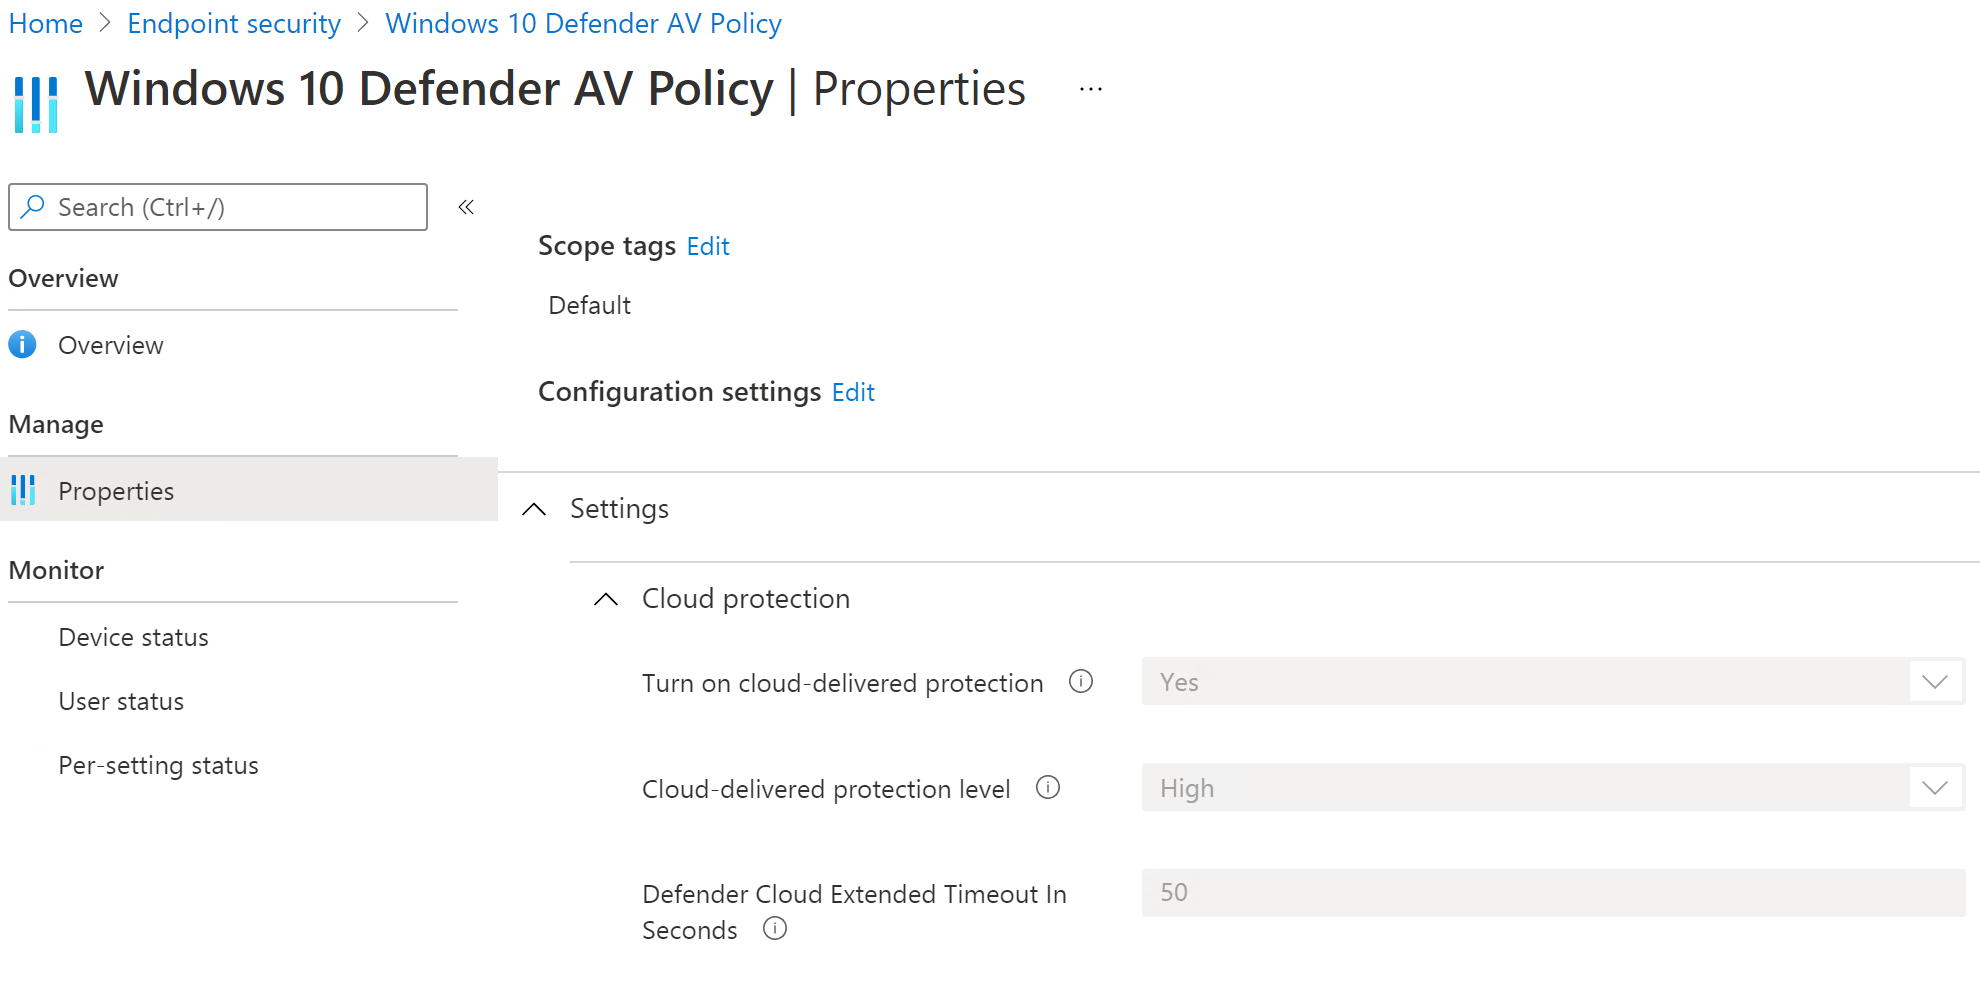The width and height of the screenshot is (1980, 994).
Task: Click the search magnifier icon
Action: click(x=33, y=207)
